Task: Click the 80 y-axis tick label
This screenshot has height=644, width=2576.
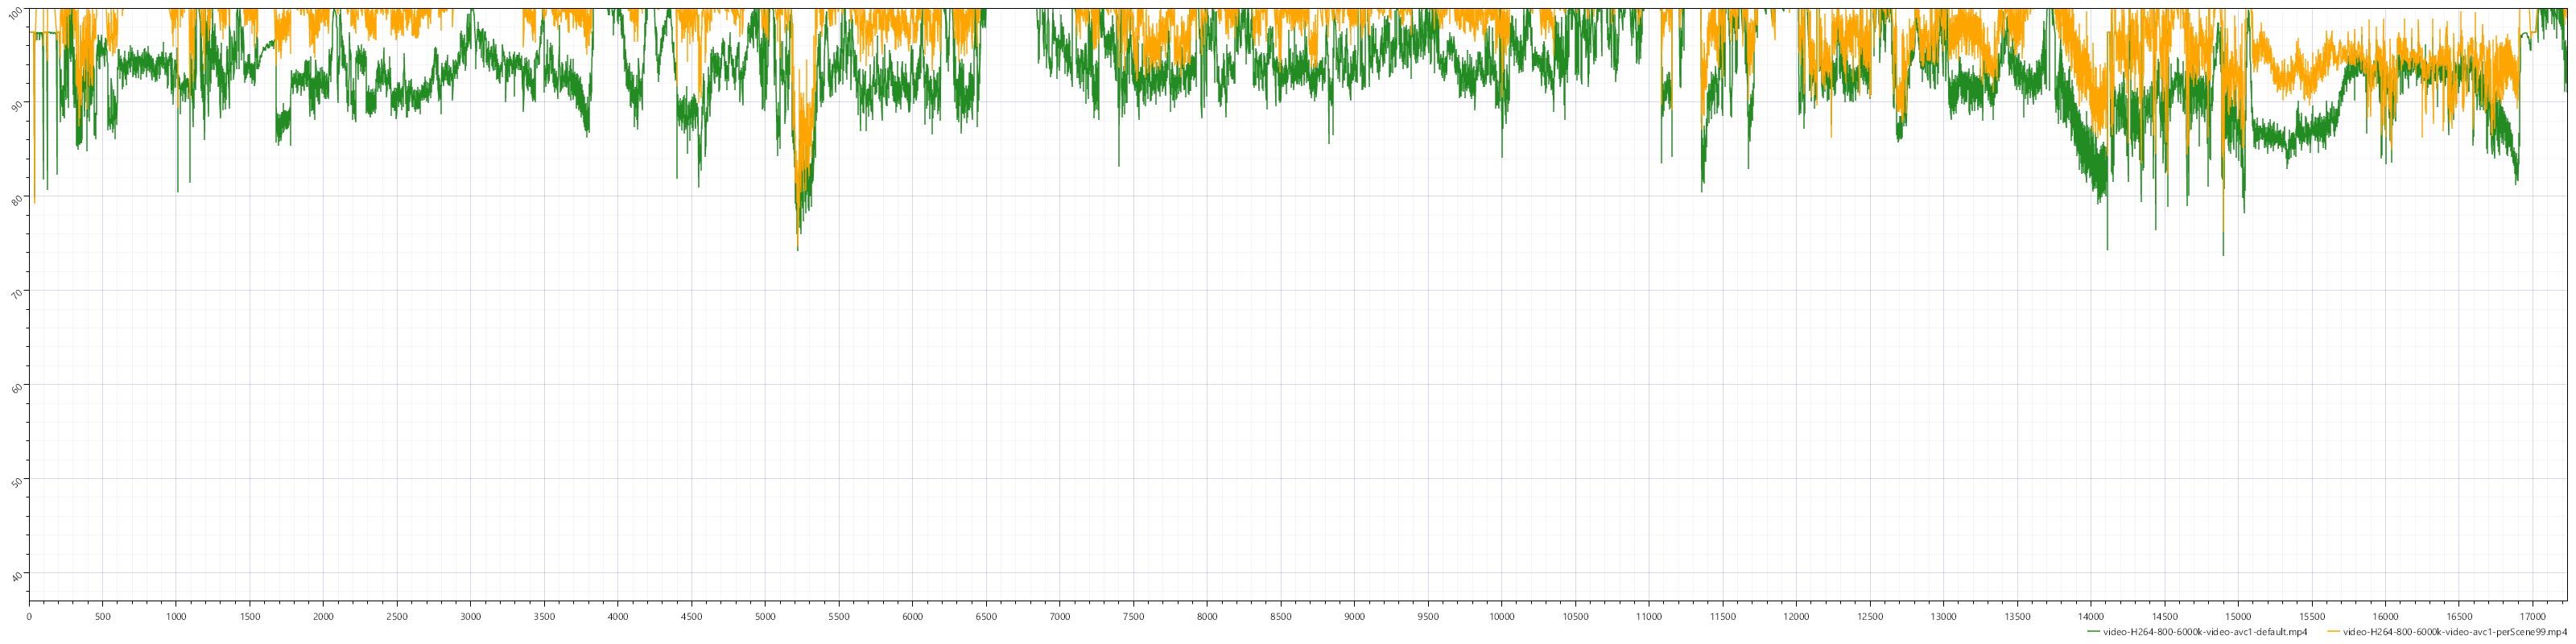Action: [x=16, y=198]
